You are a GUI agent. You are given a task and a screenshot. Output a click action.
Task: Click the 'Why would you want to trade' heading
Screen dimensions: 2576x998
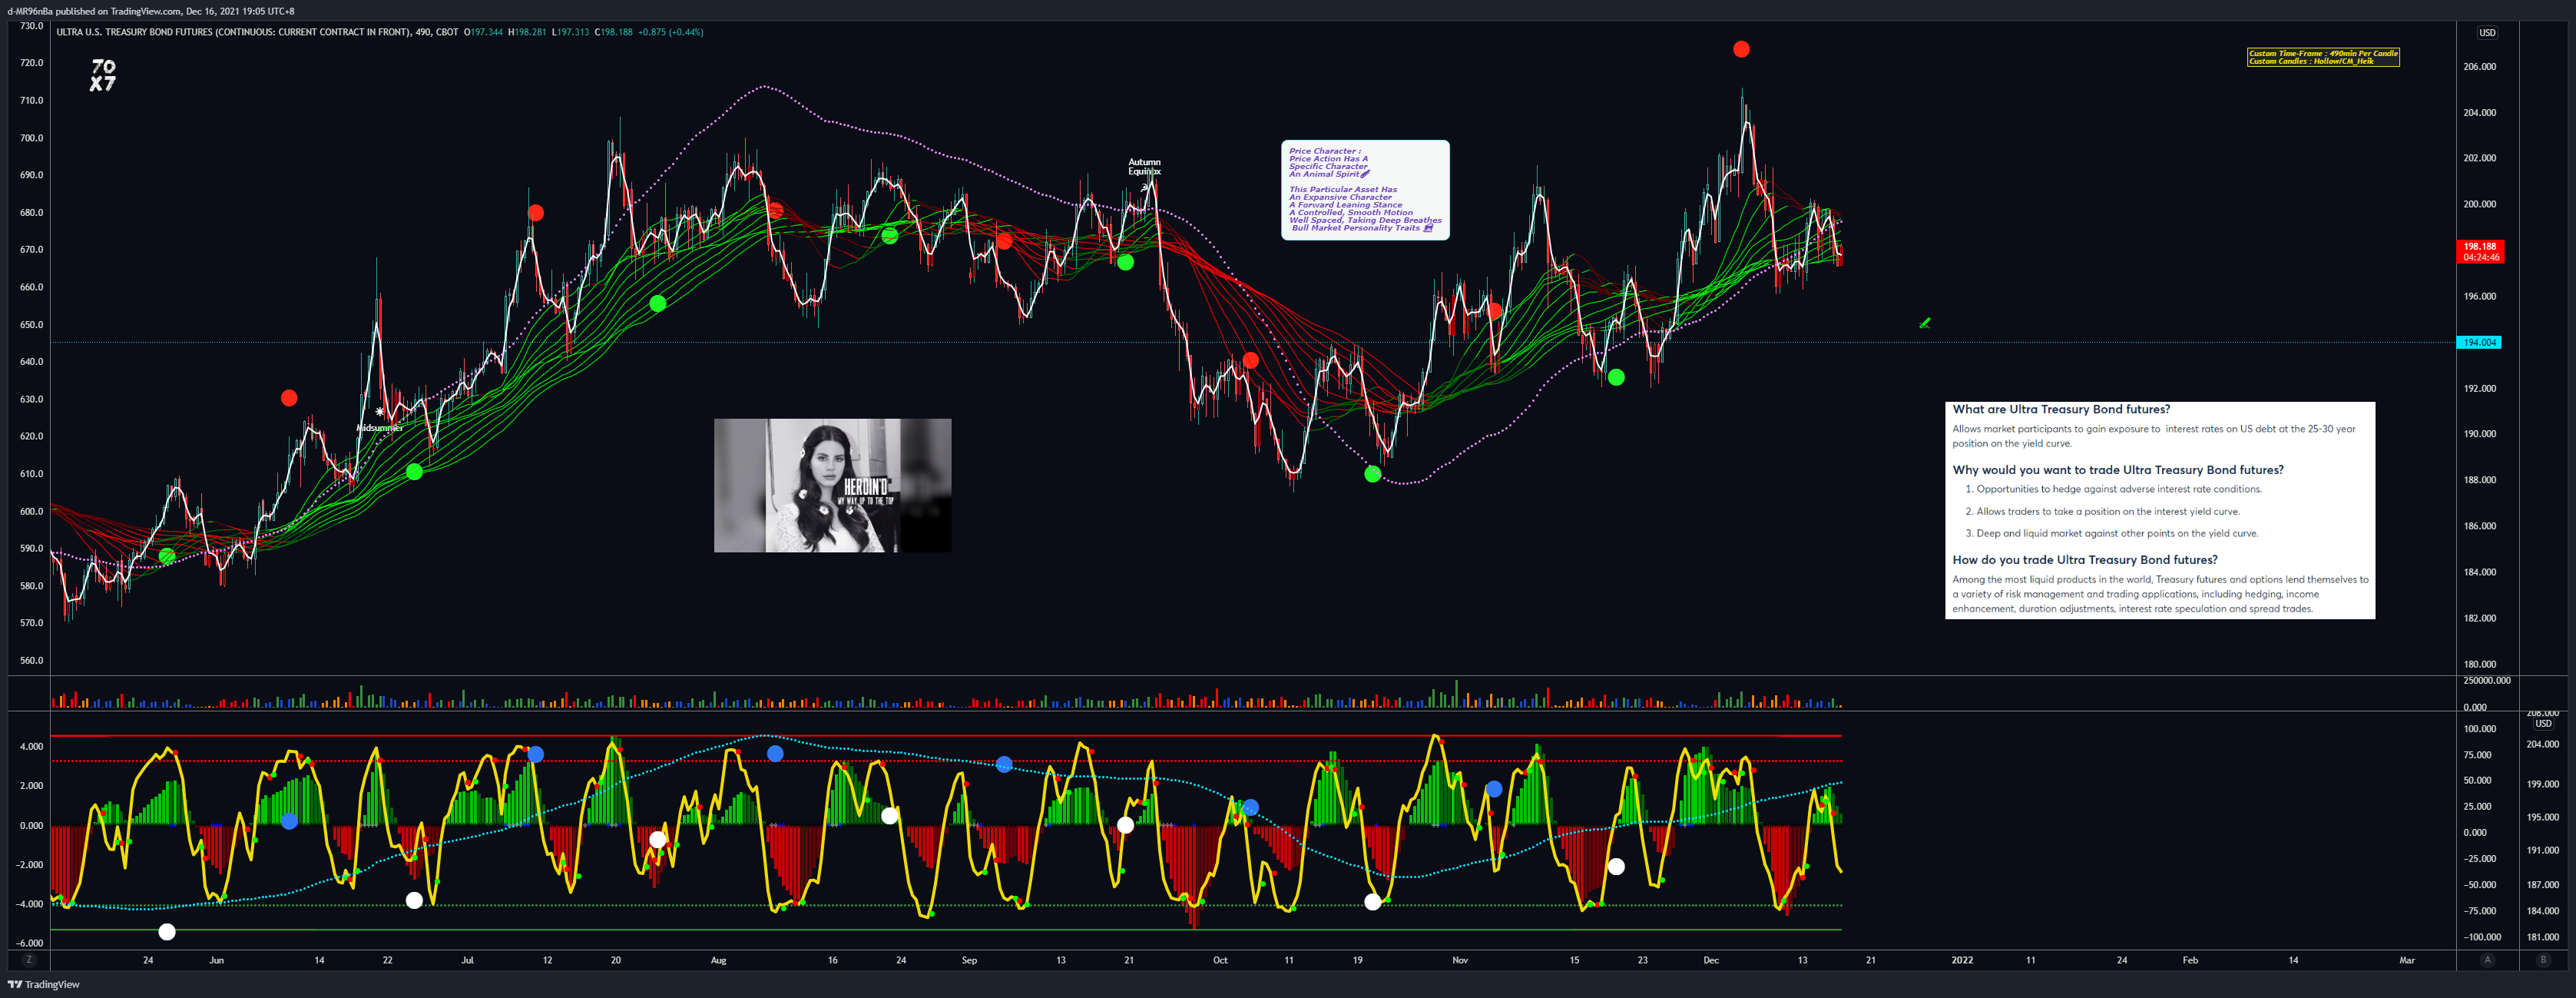(2118, 470)
